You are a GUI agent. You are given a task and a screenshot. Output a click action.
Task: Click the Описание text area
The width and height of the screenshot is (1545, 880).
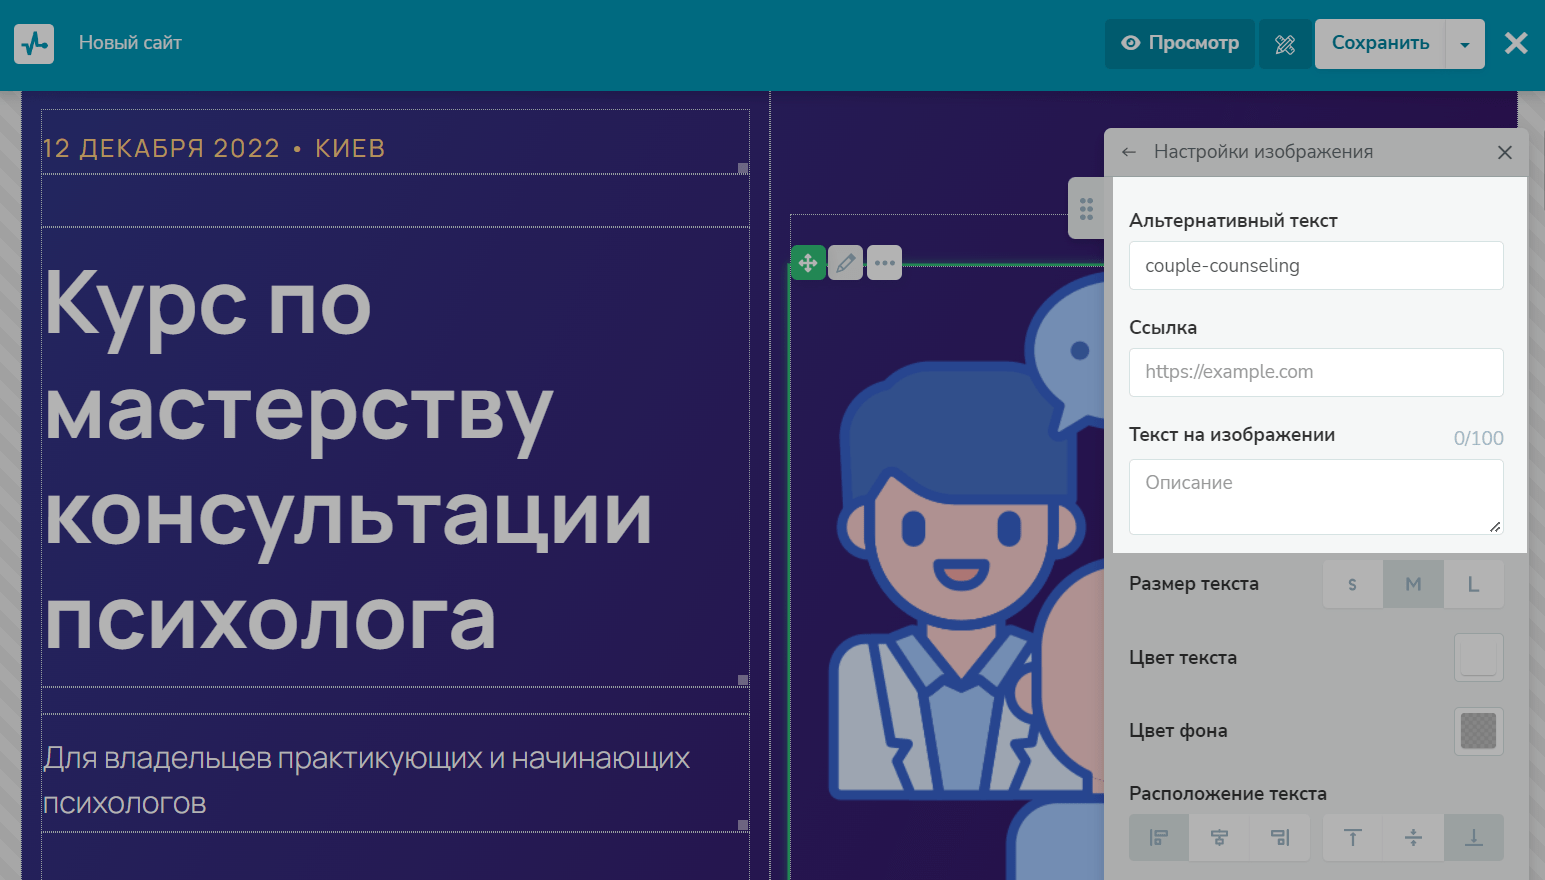[x=1316, y=497]
